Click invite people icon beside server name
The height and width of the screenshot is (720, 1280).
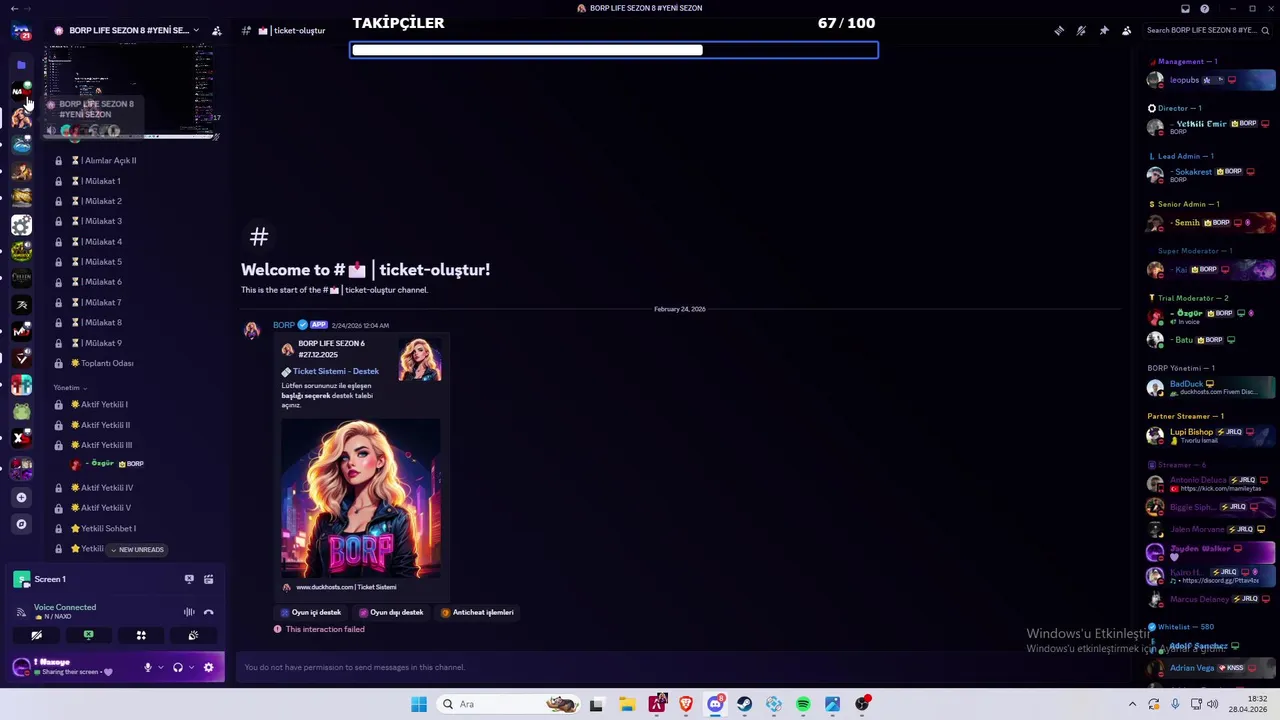pos(216,31)
